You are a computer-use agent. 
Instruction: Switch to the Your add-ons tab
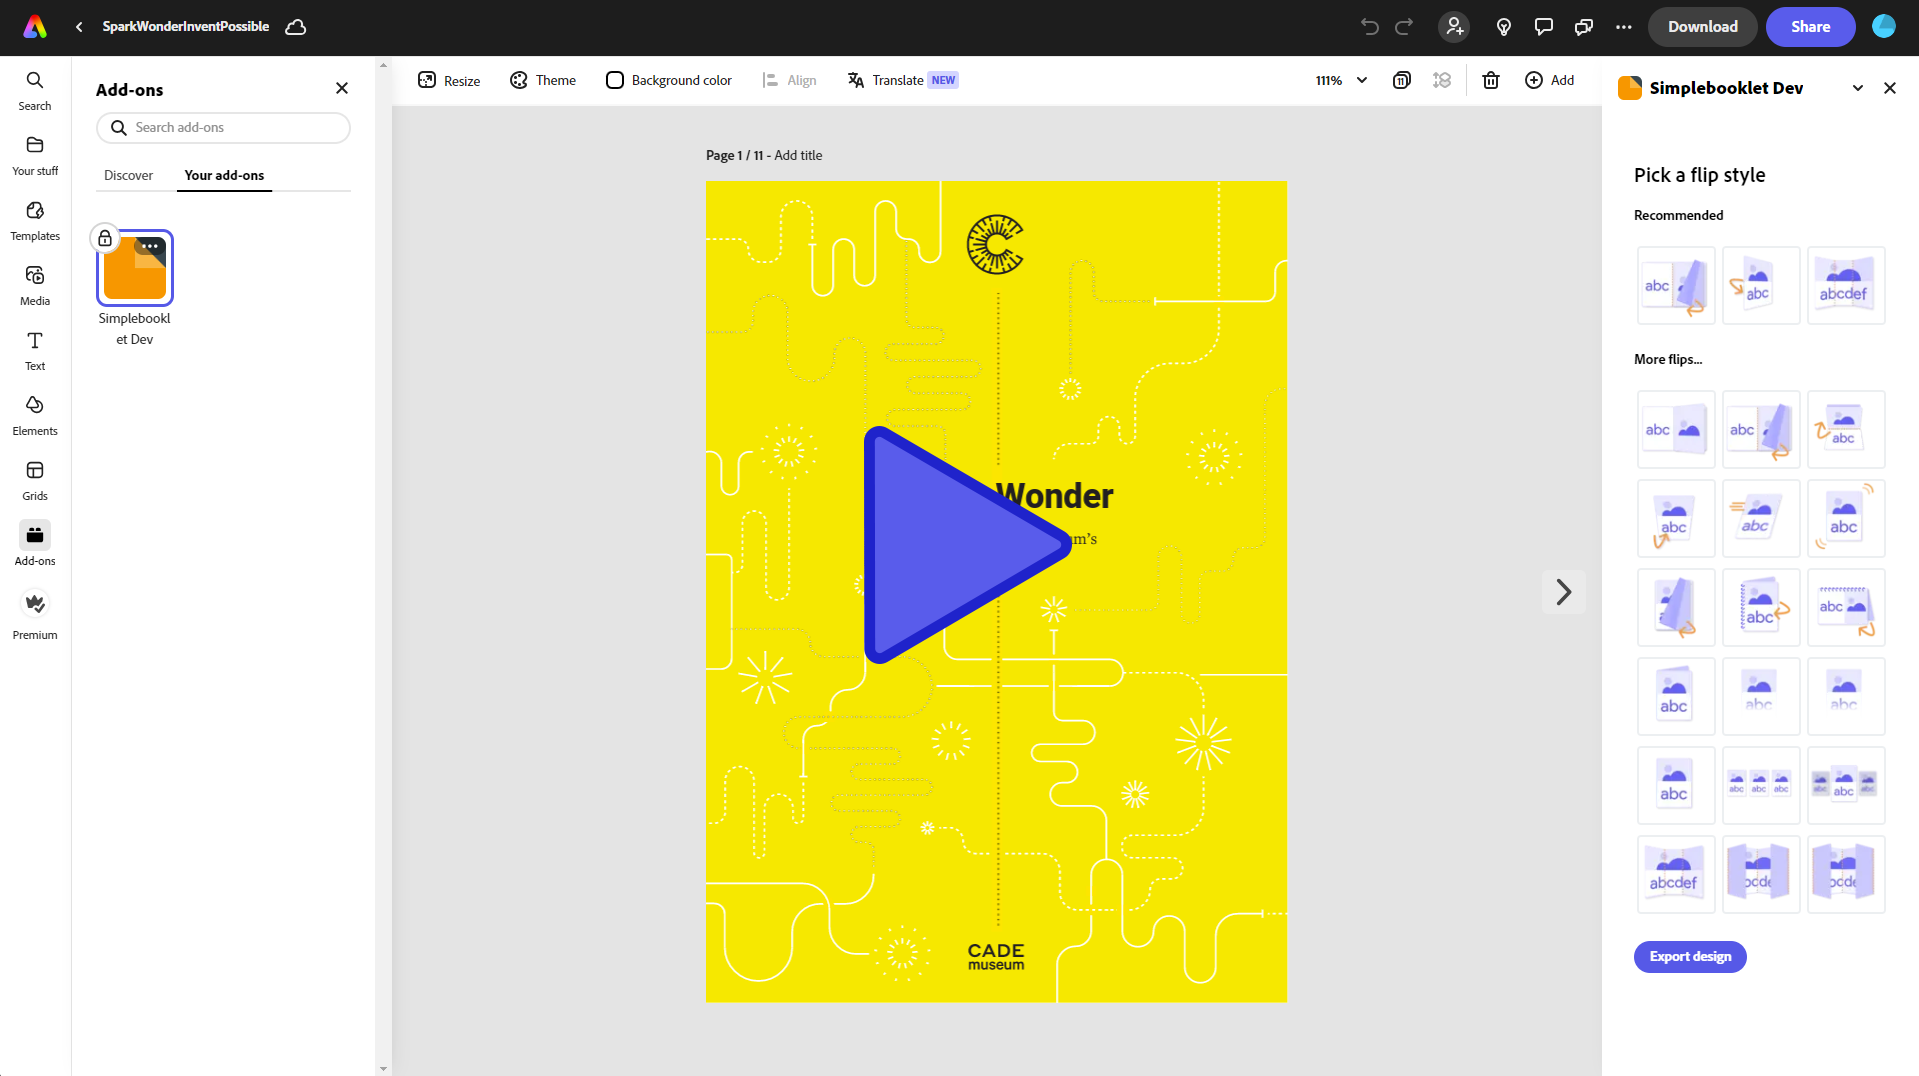click(223, 175)
